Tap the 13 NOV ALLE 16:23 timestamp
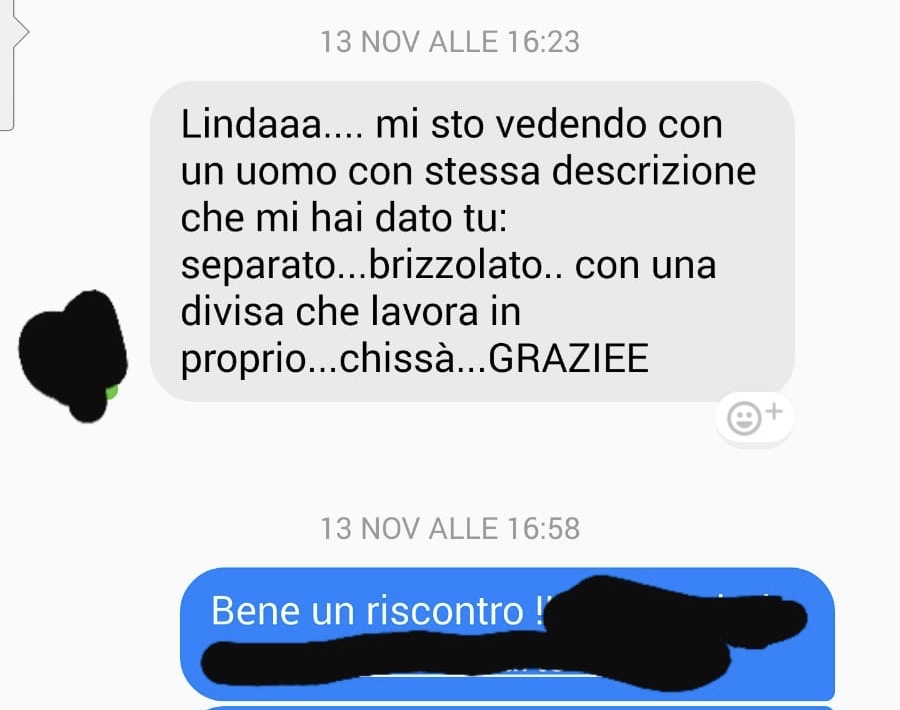 pos(450,42)
